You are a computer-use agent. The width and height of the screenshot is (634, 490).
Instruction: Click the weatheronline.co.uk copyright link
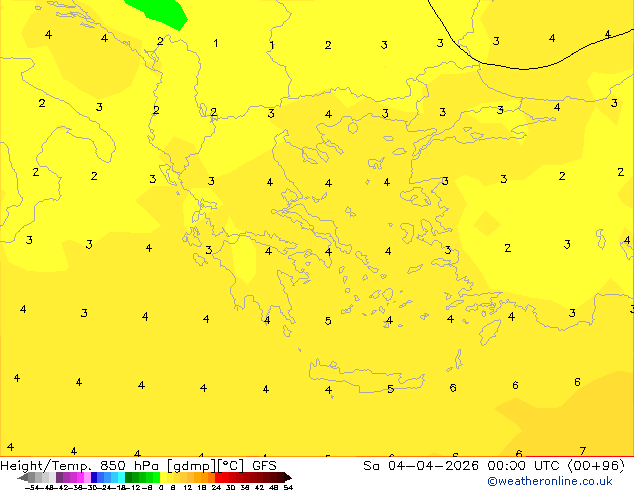(550, 481)
